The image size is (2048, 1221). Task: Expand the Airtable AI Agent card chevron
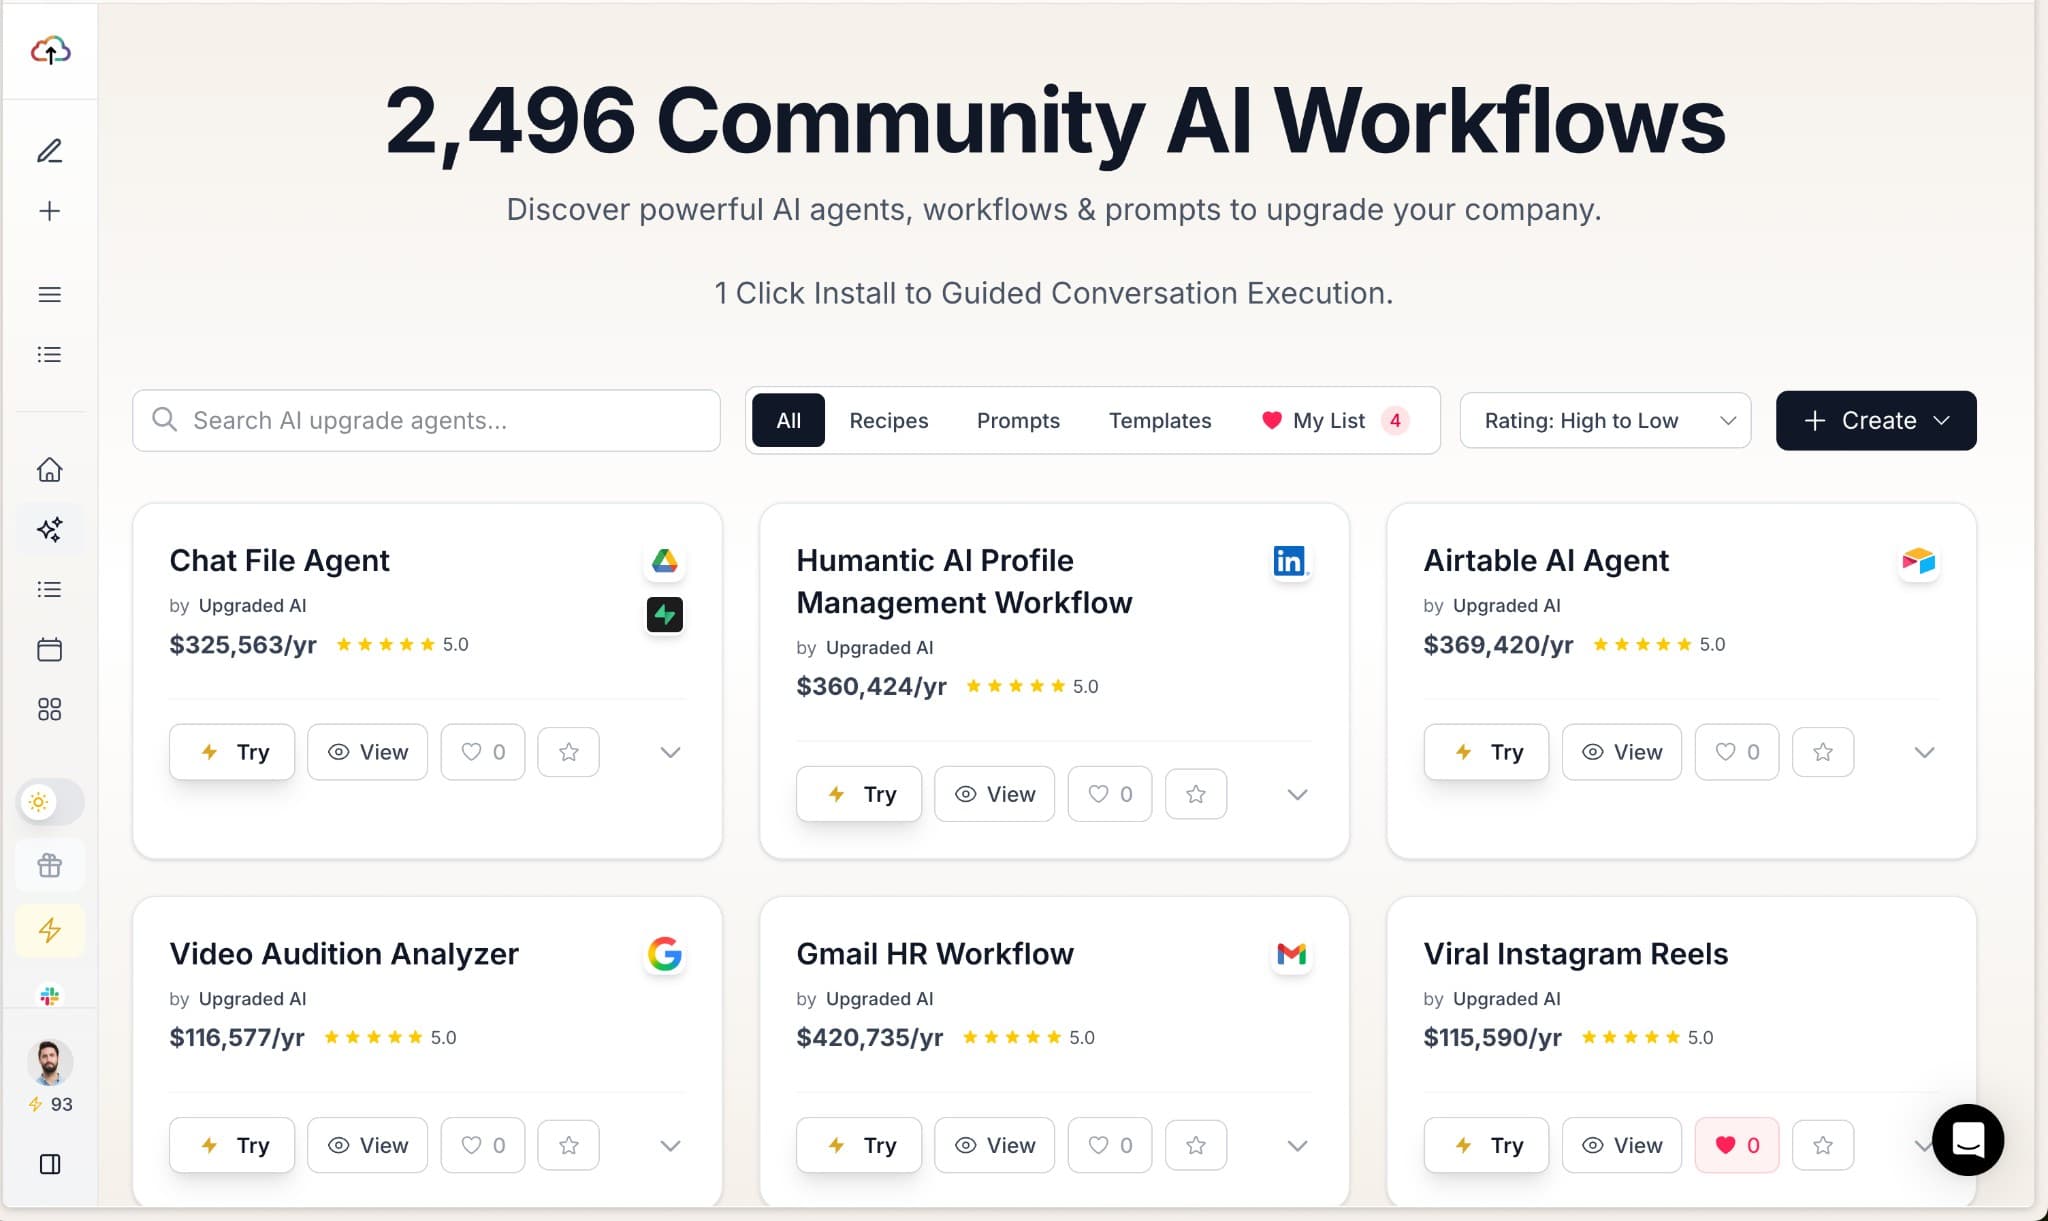click(1924, 752)
